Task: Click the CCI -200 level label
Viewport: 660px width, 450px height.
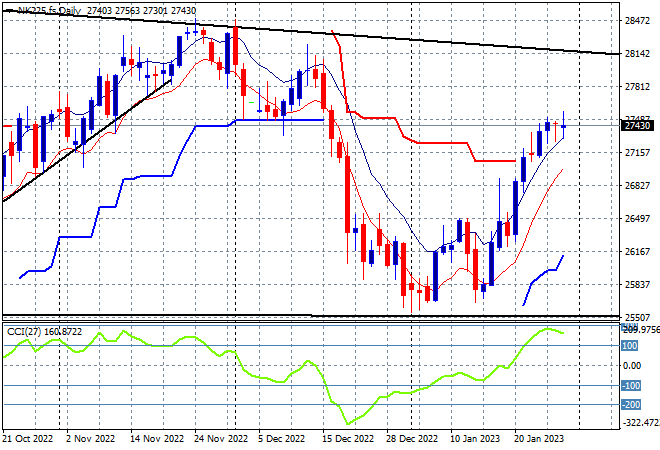Action: pyautogui.click(x=631, y=405)
